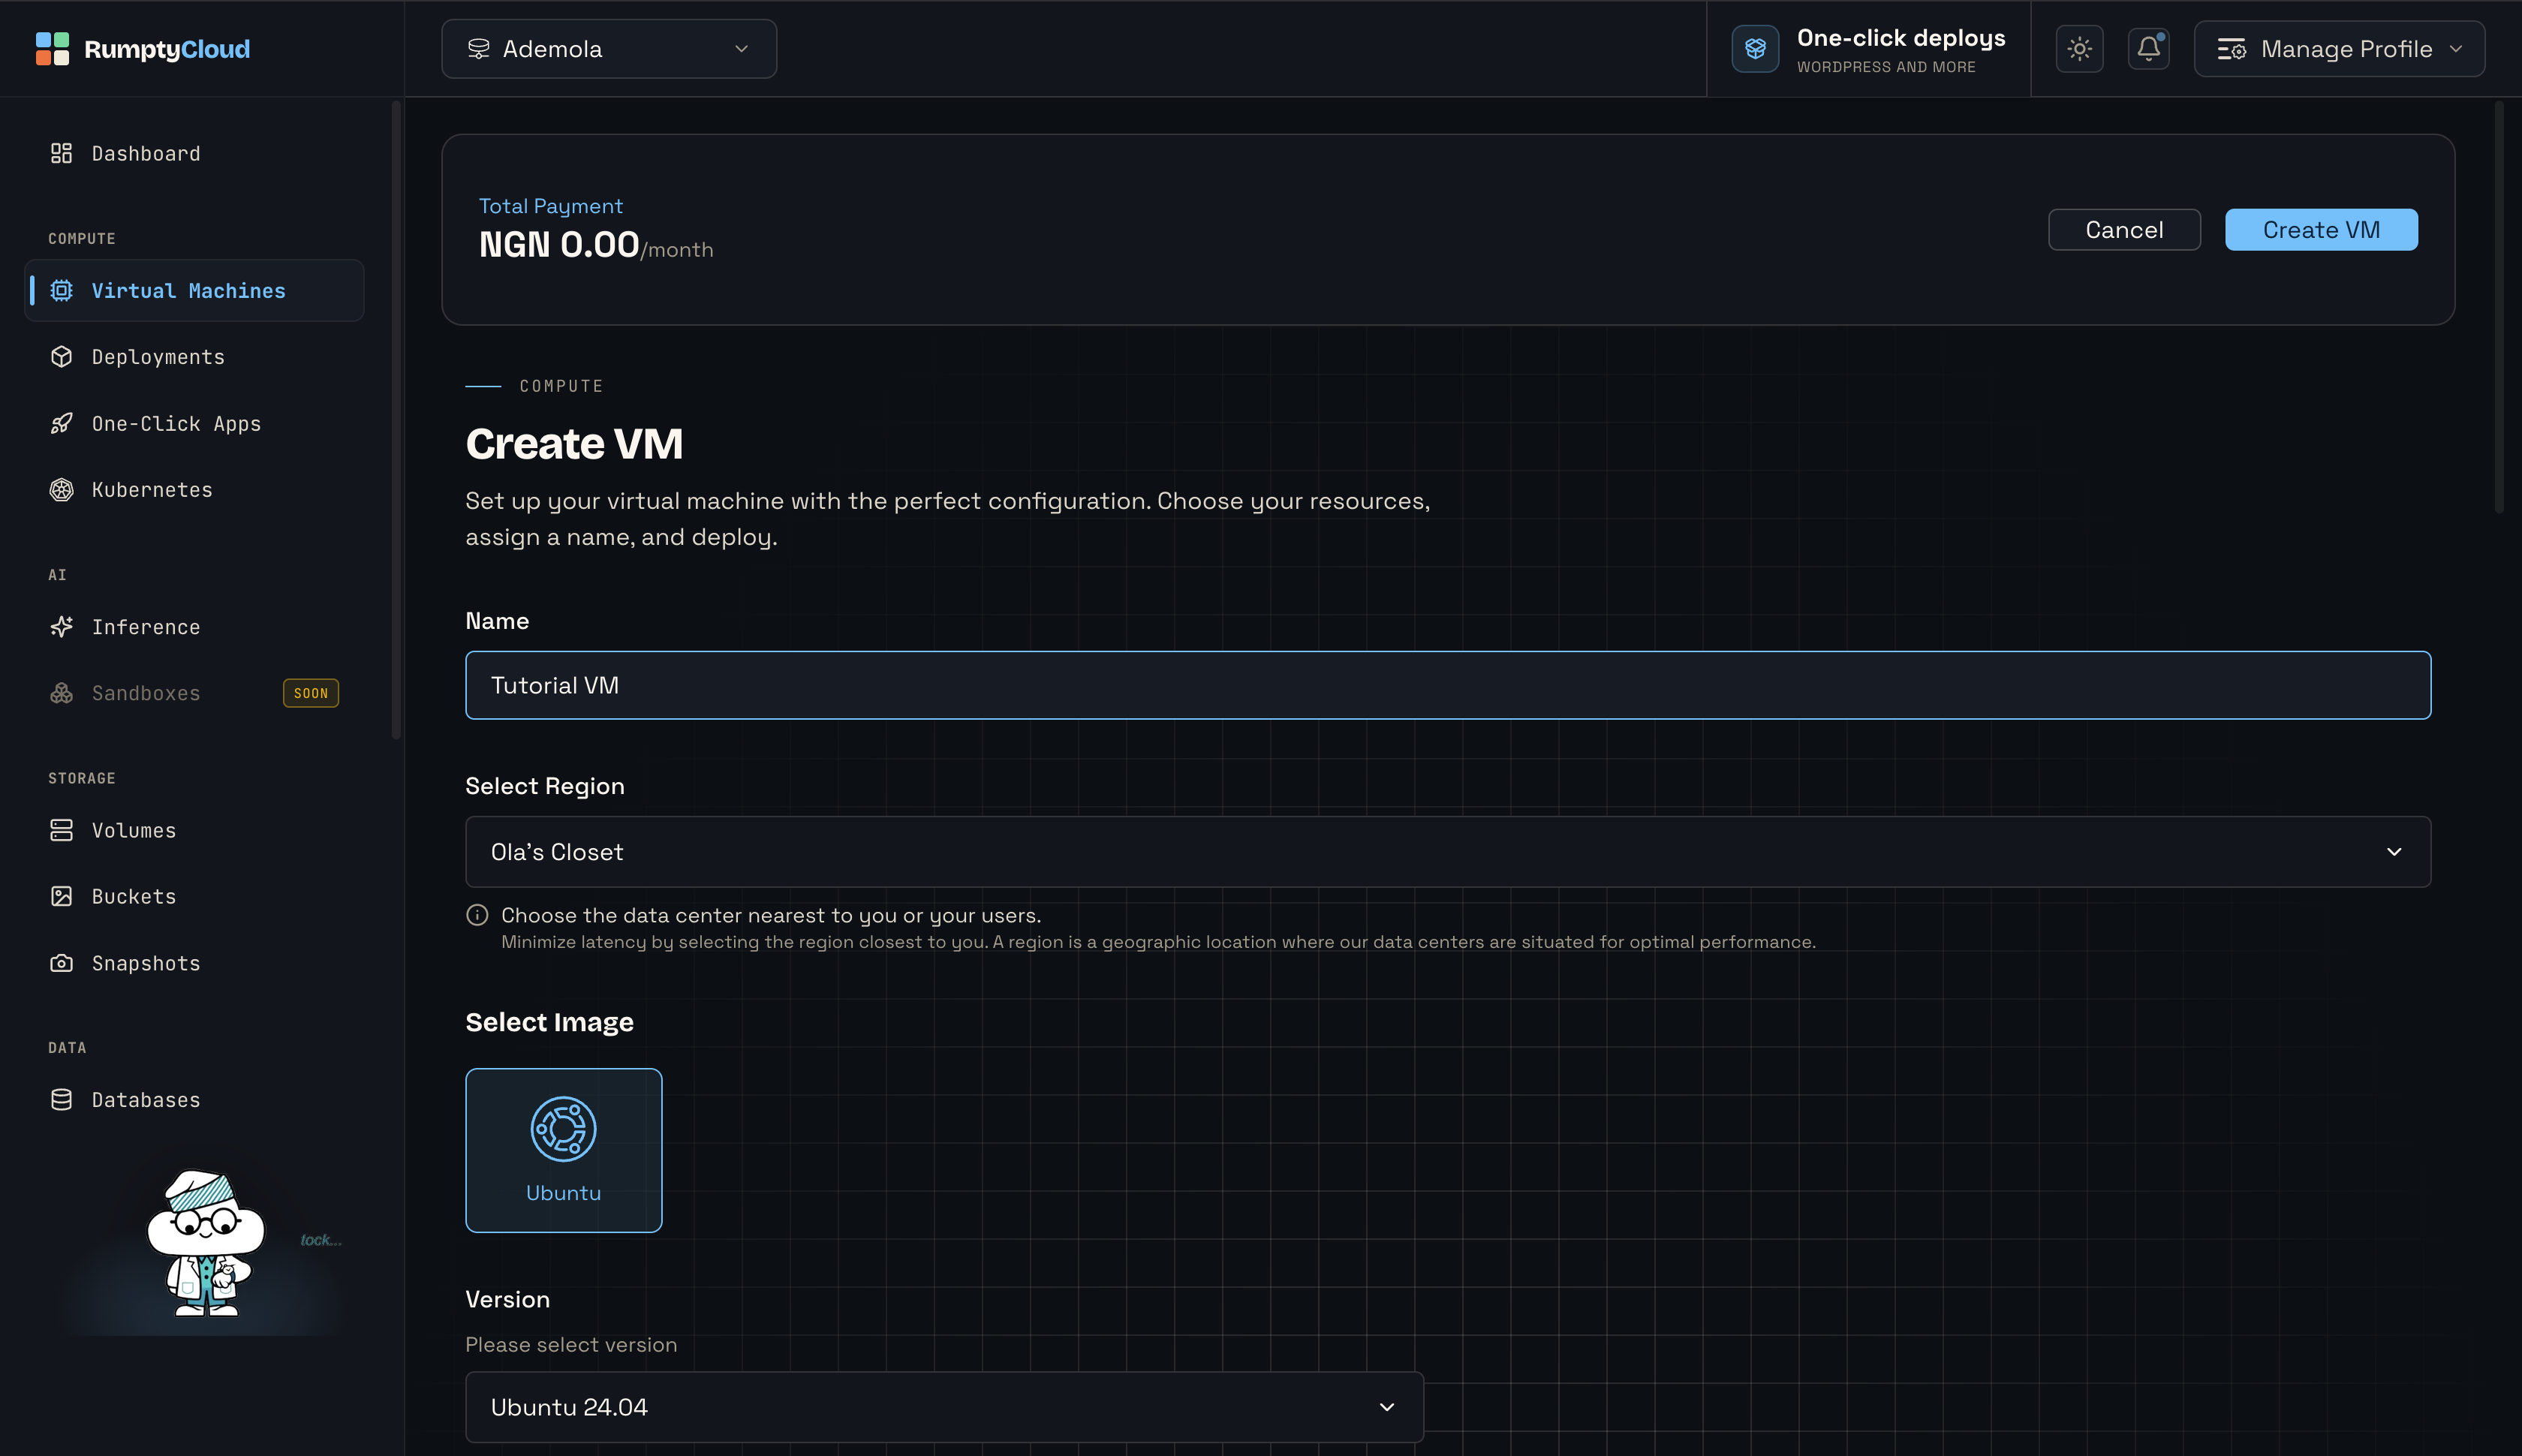Click the SOON badge next to Sandboxes
The image size is (2522, 1456).
pyautogui.click(x=311, y=693)
